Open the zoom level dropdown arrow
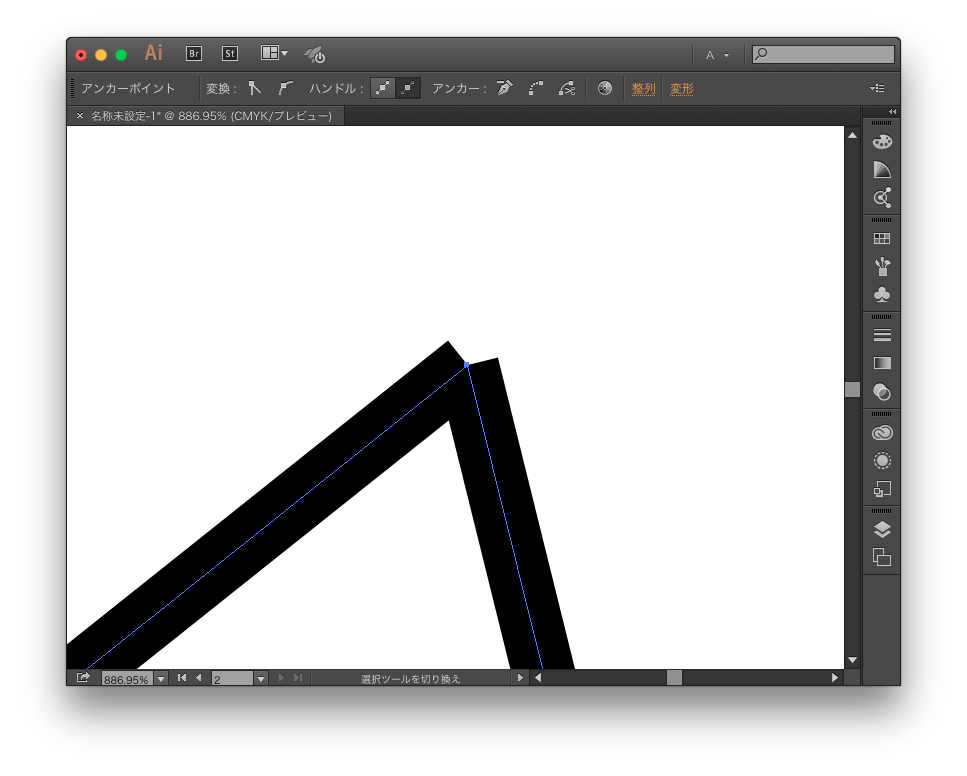This screenshot has width=967, height=776. tap(161, 679)
